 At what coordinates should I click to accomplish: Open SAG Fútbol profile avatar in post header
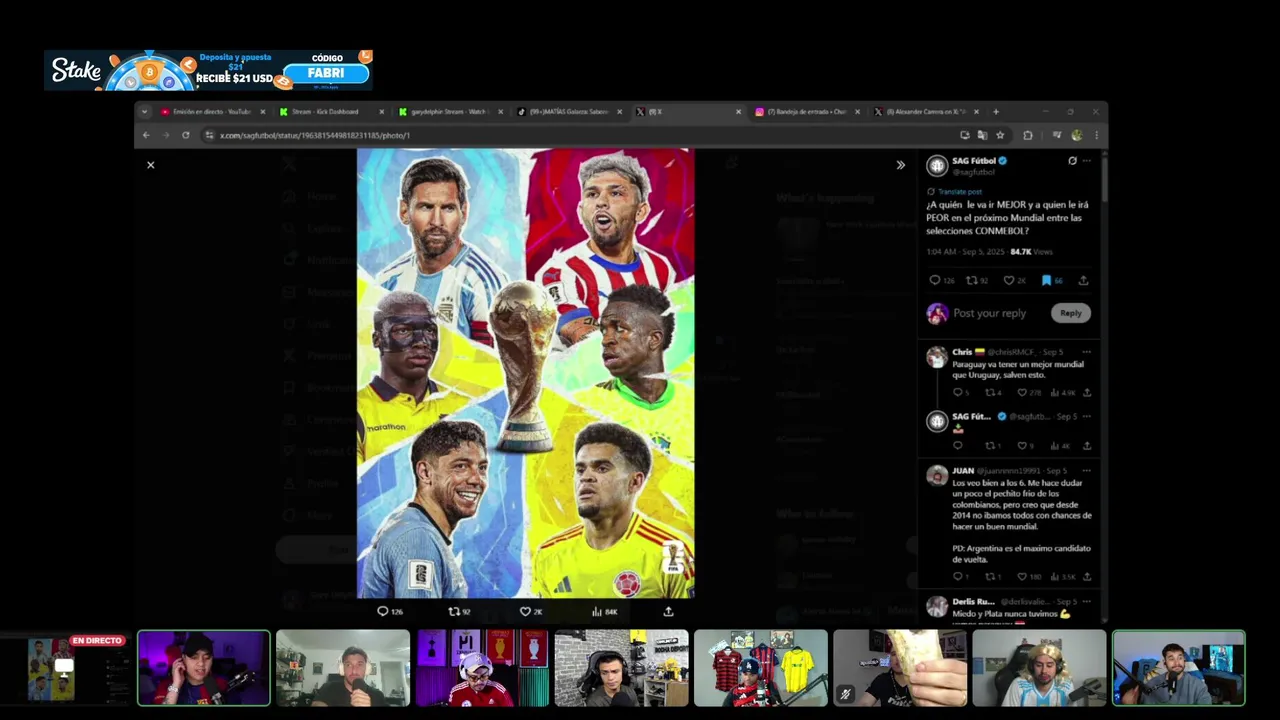(937, 166)
